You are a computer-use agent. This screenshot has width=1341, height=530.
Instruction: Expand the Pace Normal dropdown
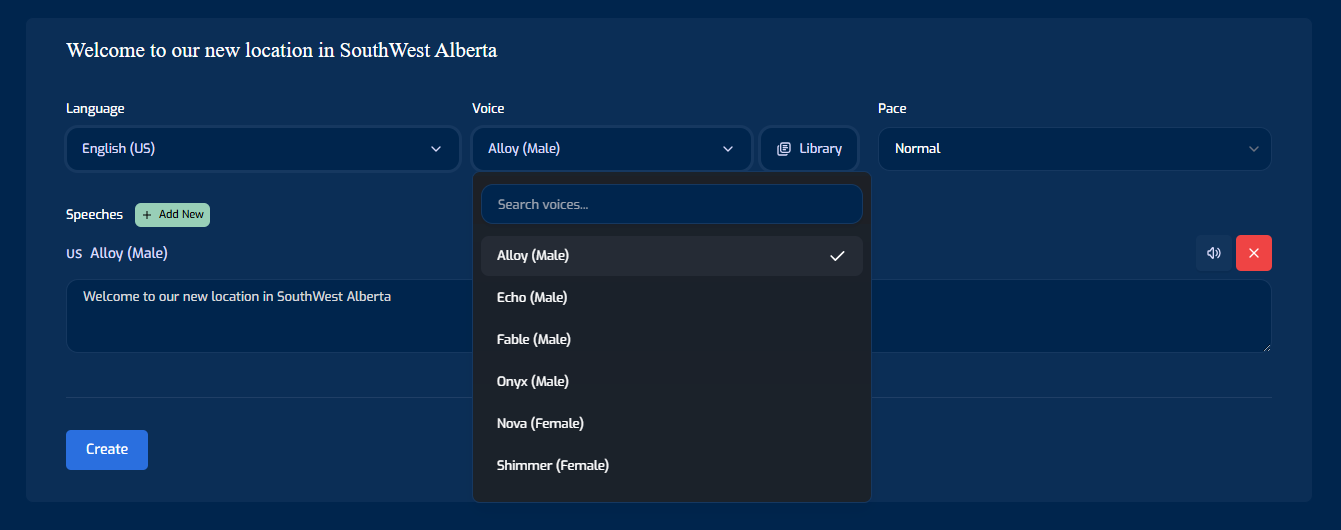pyautogui.click(x=1075, y=149)
